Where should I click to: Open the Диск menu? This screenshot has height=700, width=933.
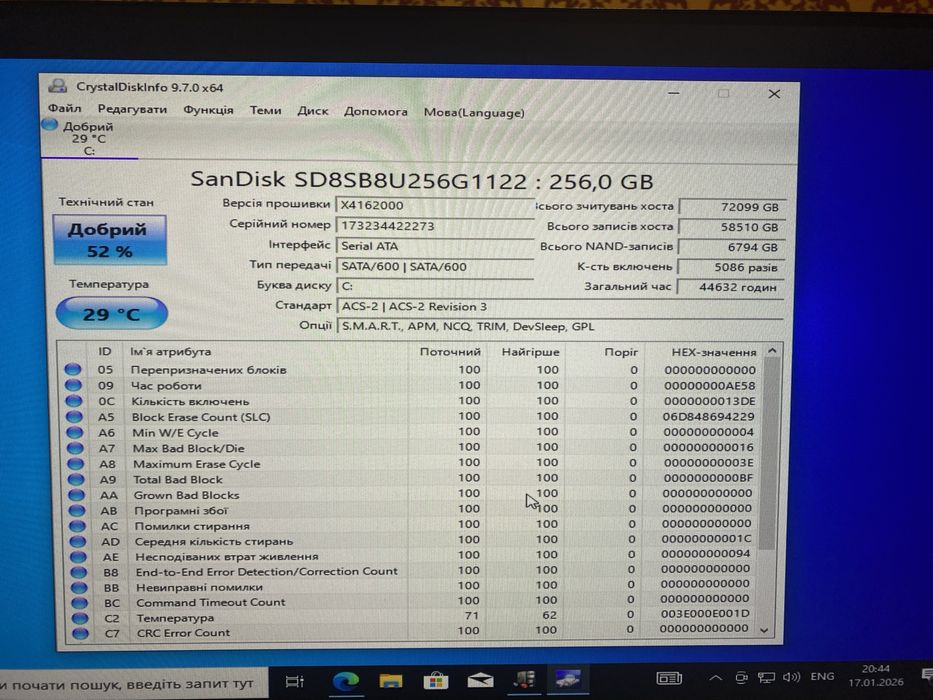coord(313,111)
